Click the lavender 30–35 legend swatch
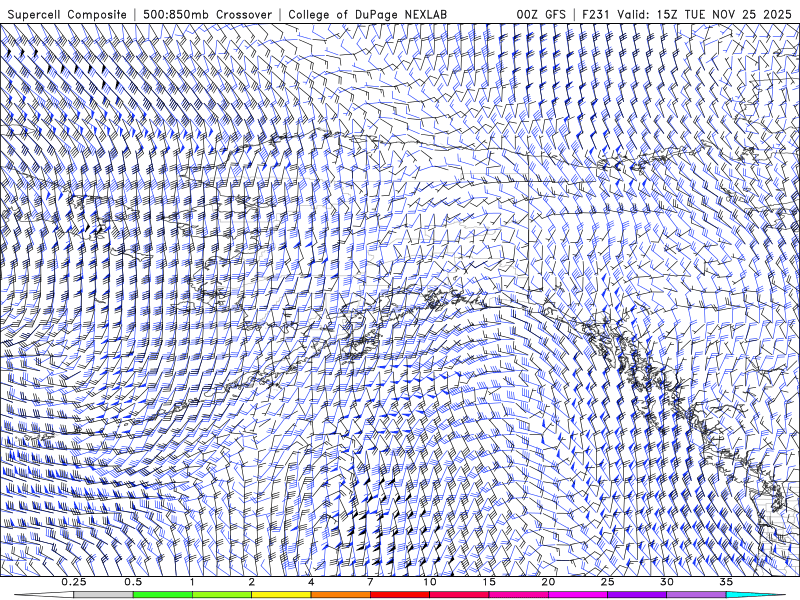 (696, 595)
